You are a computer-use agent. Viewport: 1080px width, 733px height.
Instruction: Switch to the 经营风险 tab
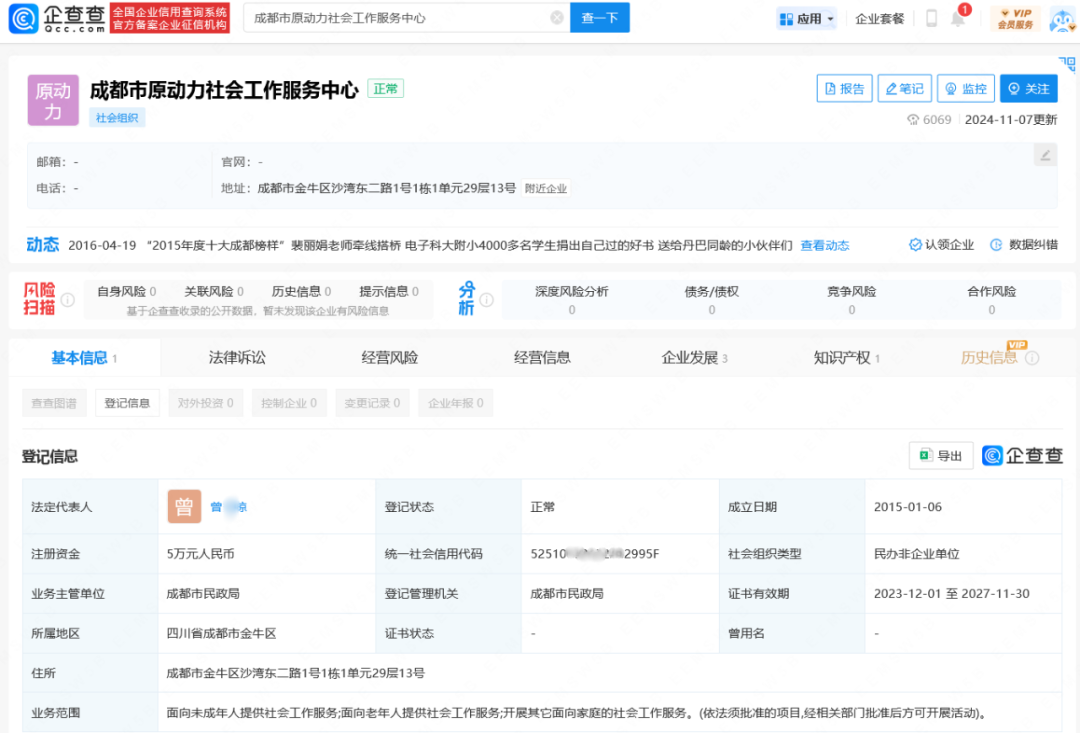click(x=390, y=358)
